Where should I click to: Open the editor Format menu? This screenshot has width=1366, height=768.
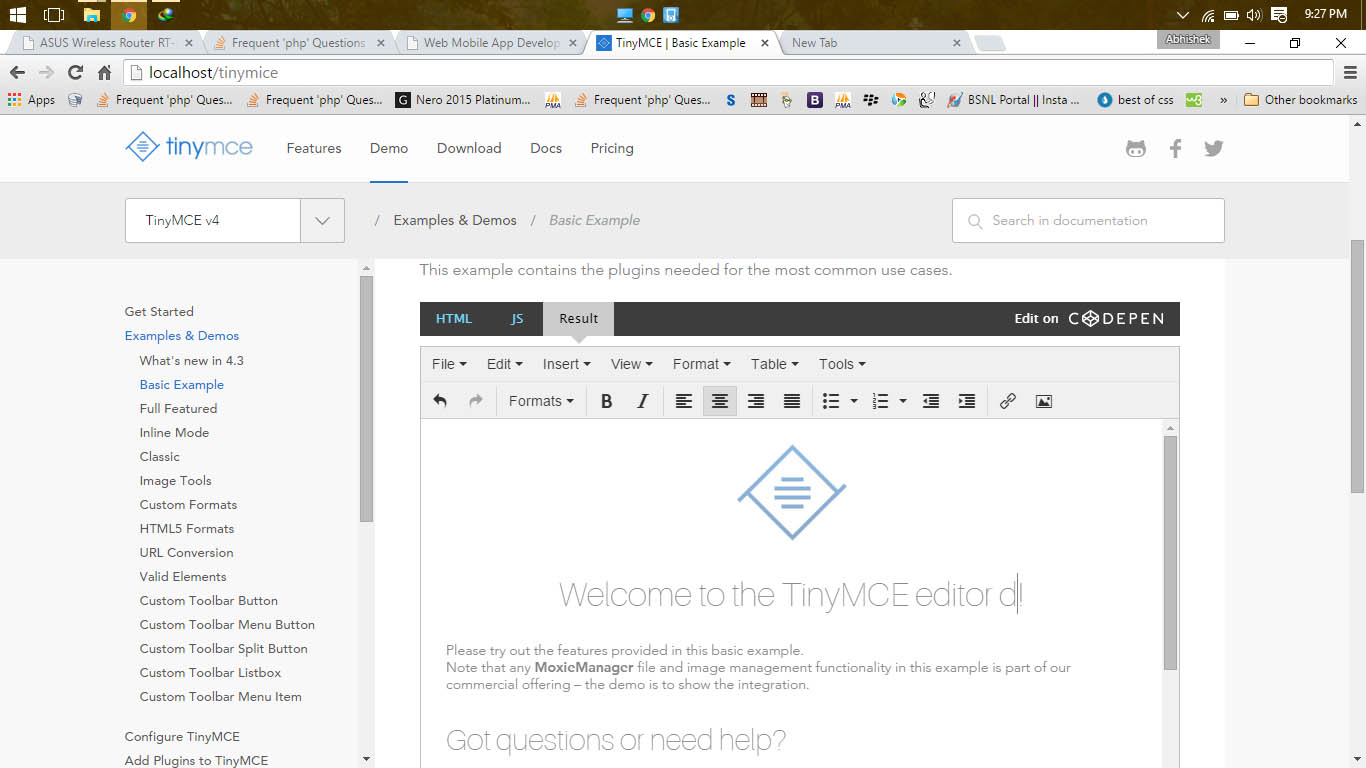(702, 364)
